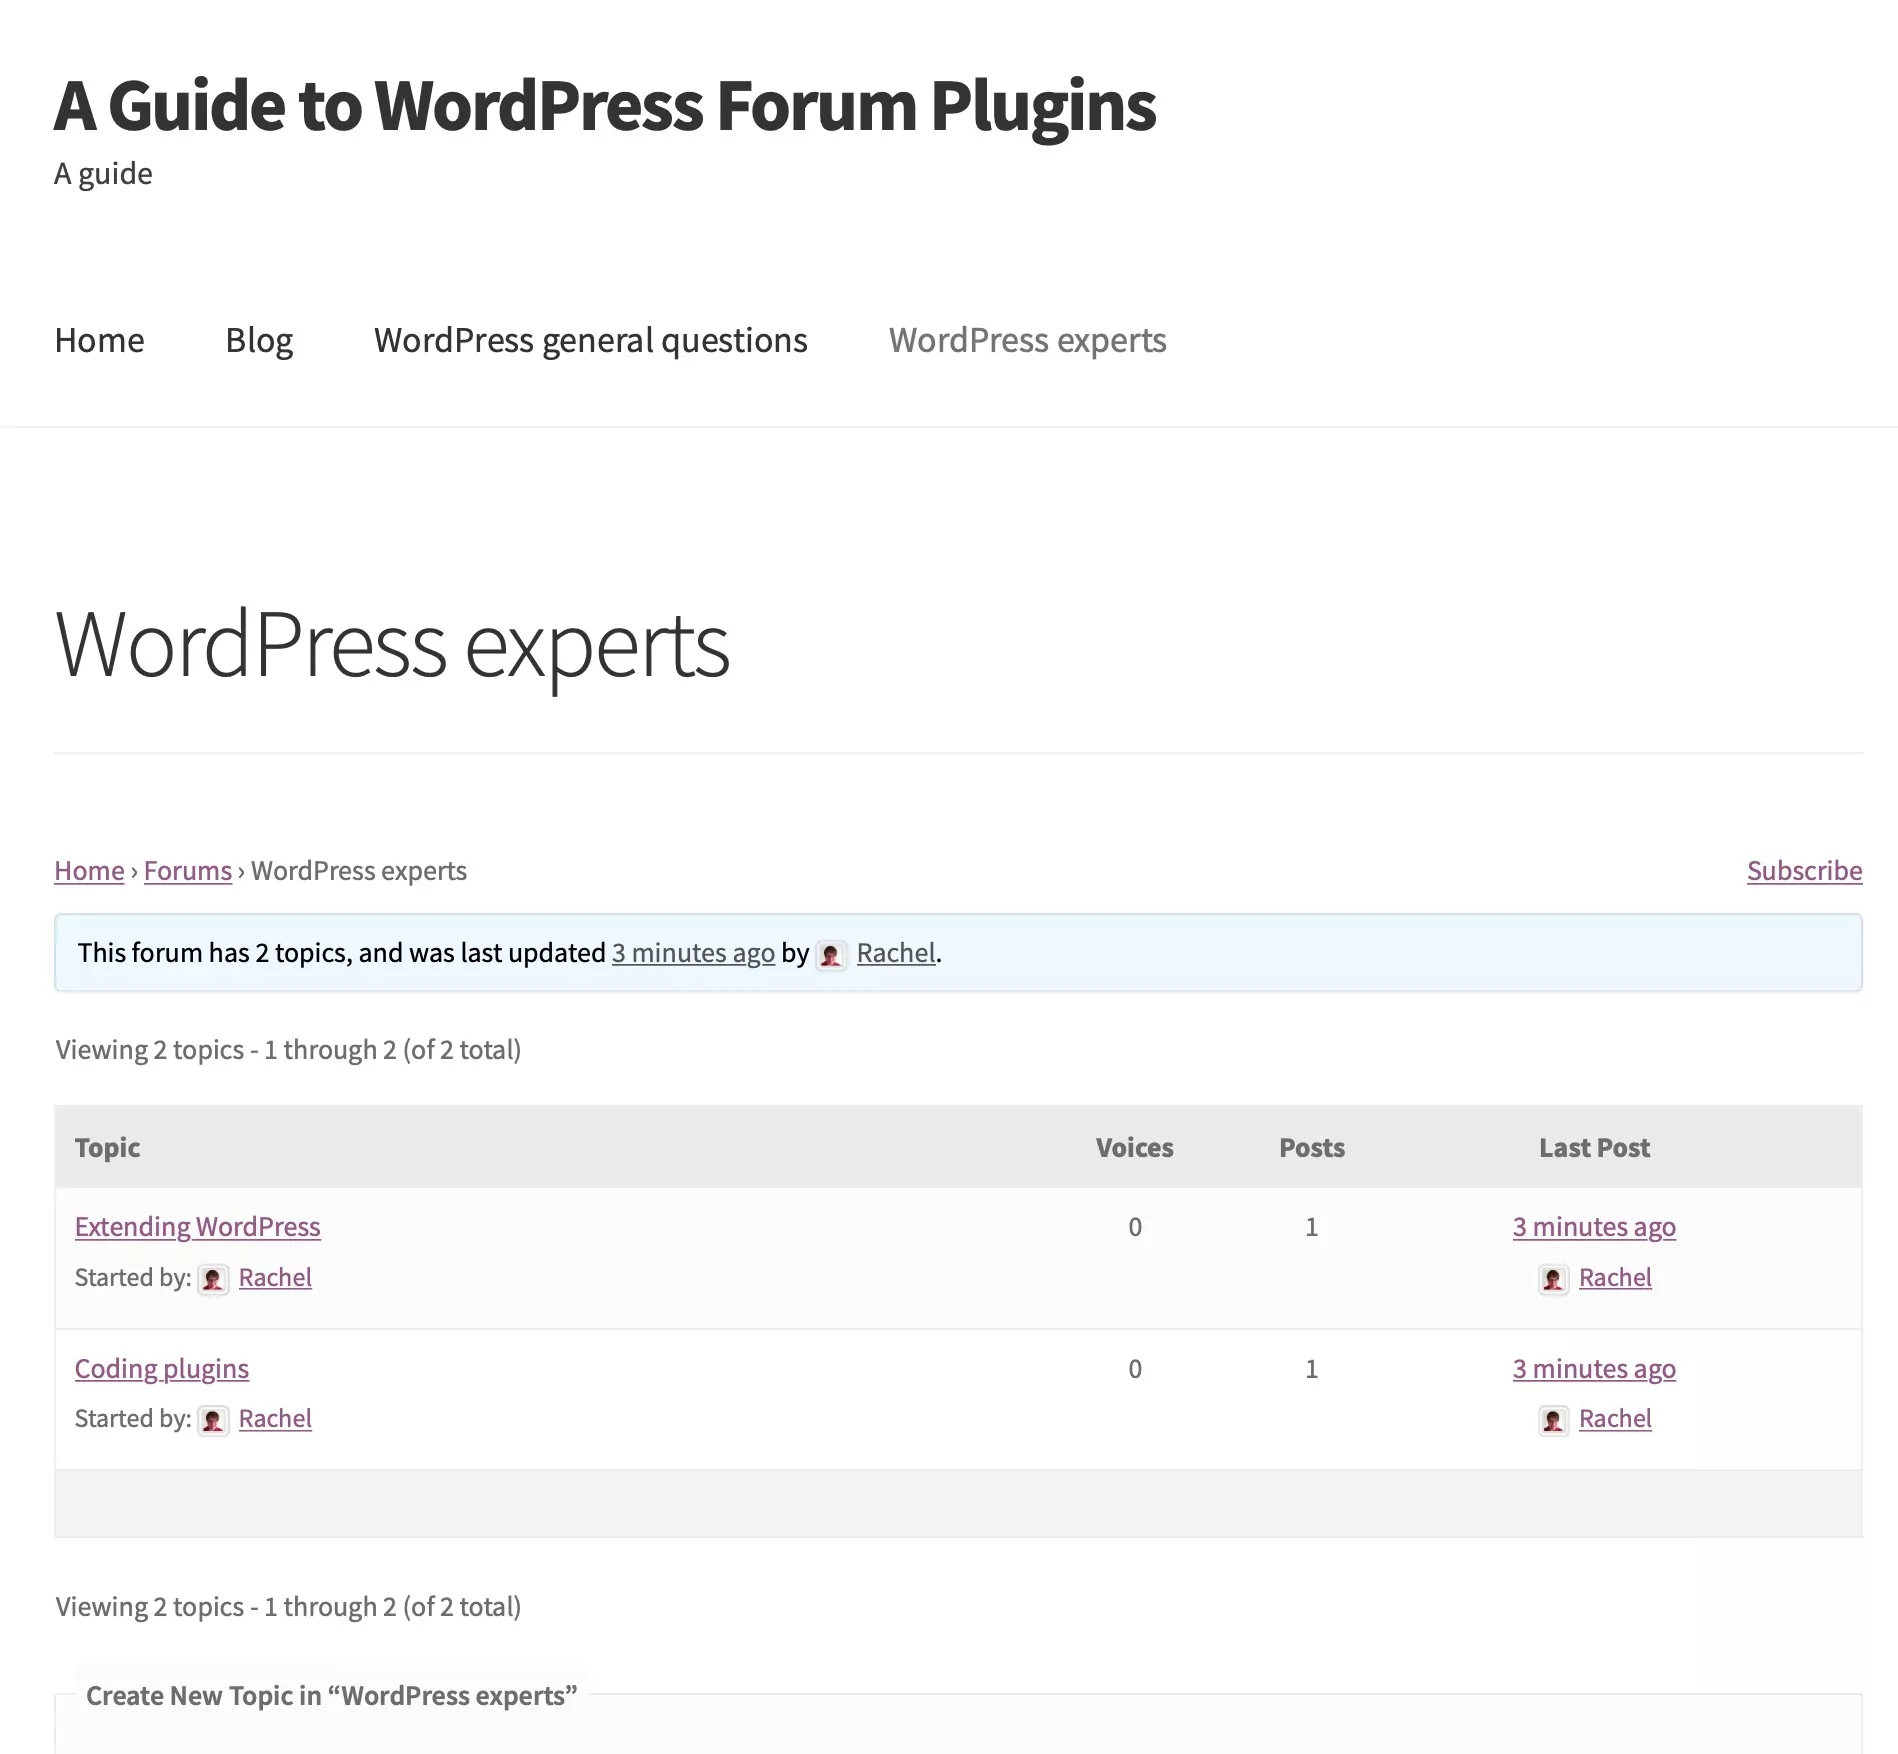The height and width of the screenshot is (1754, 1898).
Task: Open the site title A Guide to WordPress Forum Plugins
Action: 605,106
